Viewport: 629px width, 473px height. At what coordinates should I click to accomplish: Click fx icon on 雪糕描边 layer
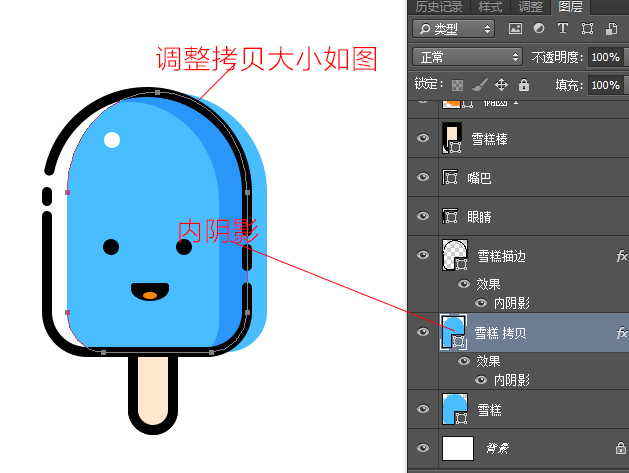622,256
